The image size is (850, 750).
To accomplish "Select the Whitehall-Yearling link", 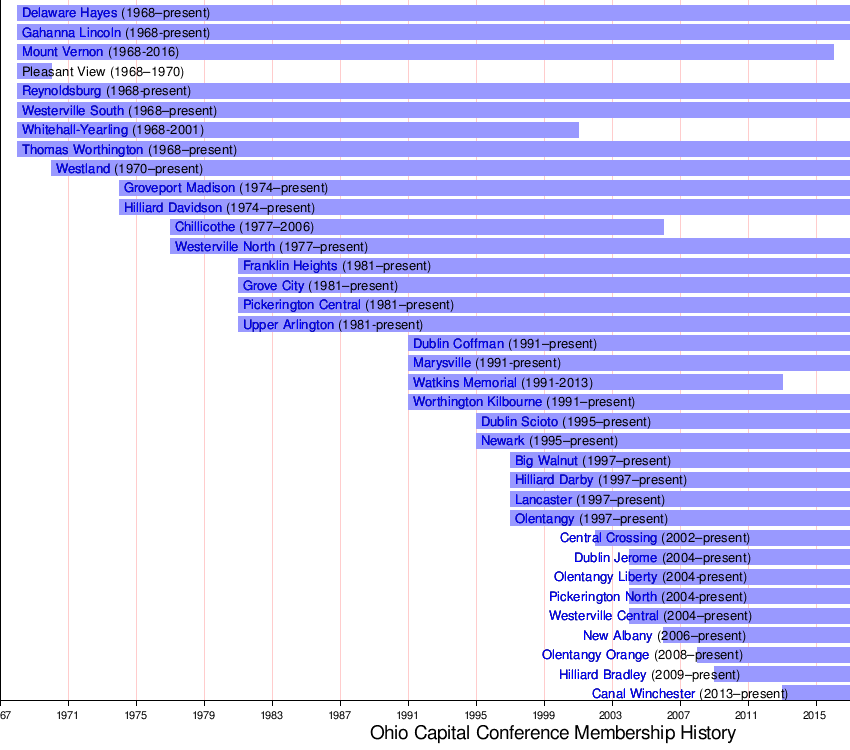I will click(75, 130).
